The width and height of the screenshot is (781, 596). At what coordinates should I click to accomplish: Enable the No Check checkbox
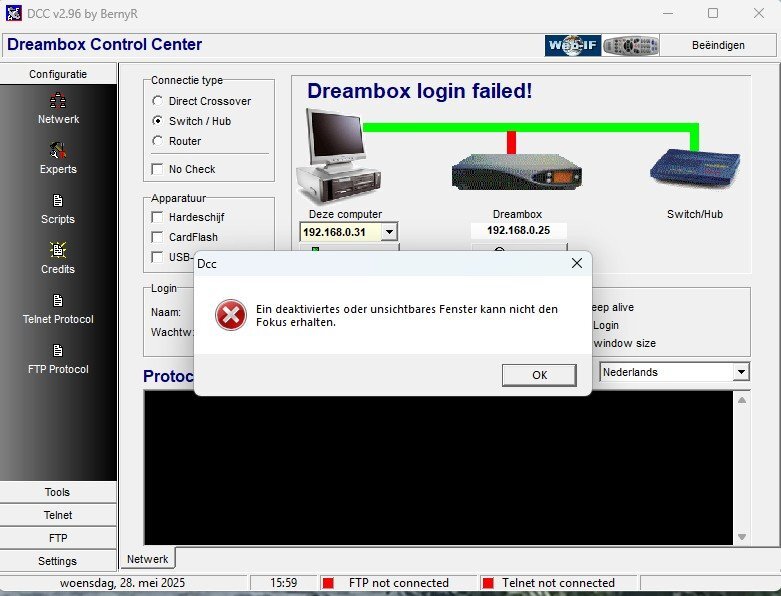[157, 169]
